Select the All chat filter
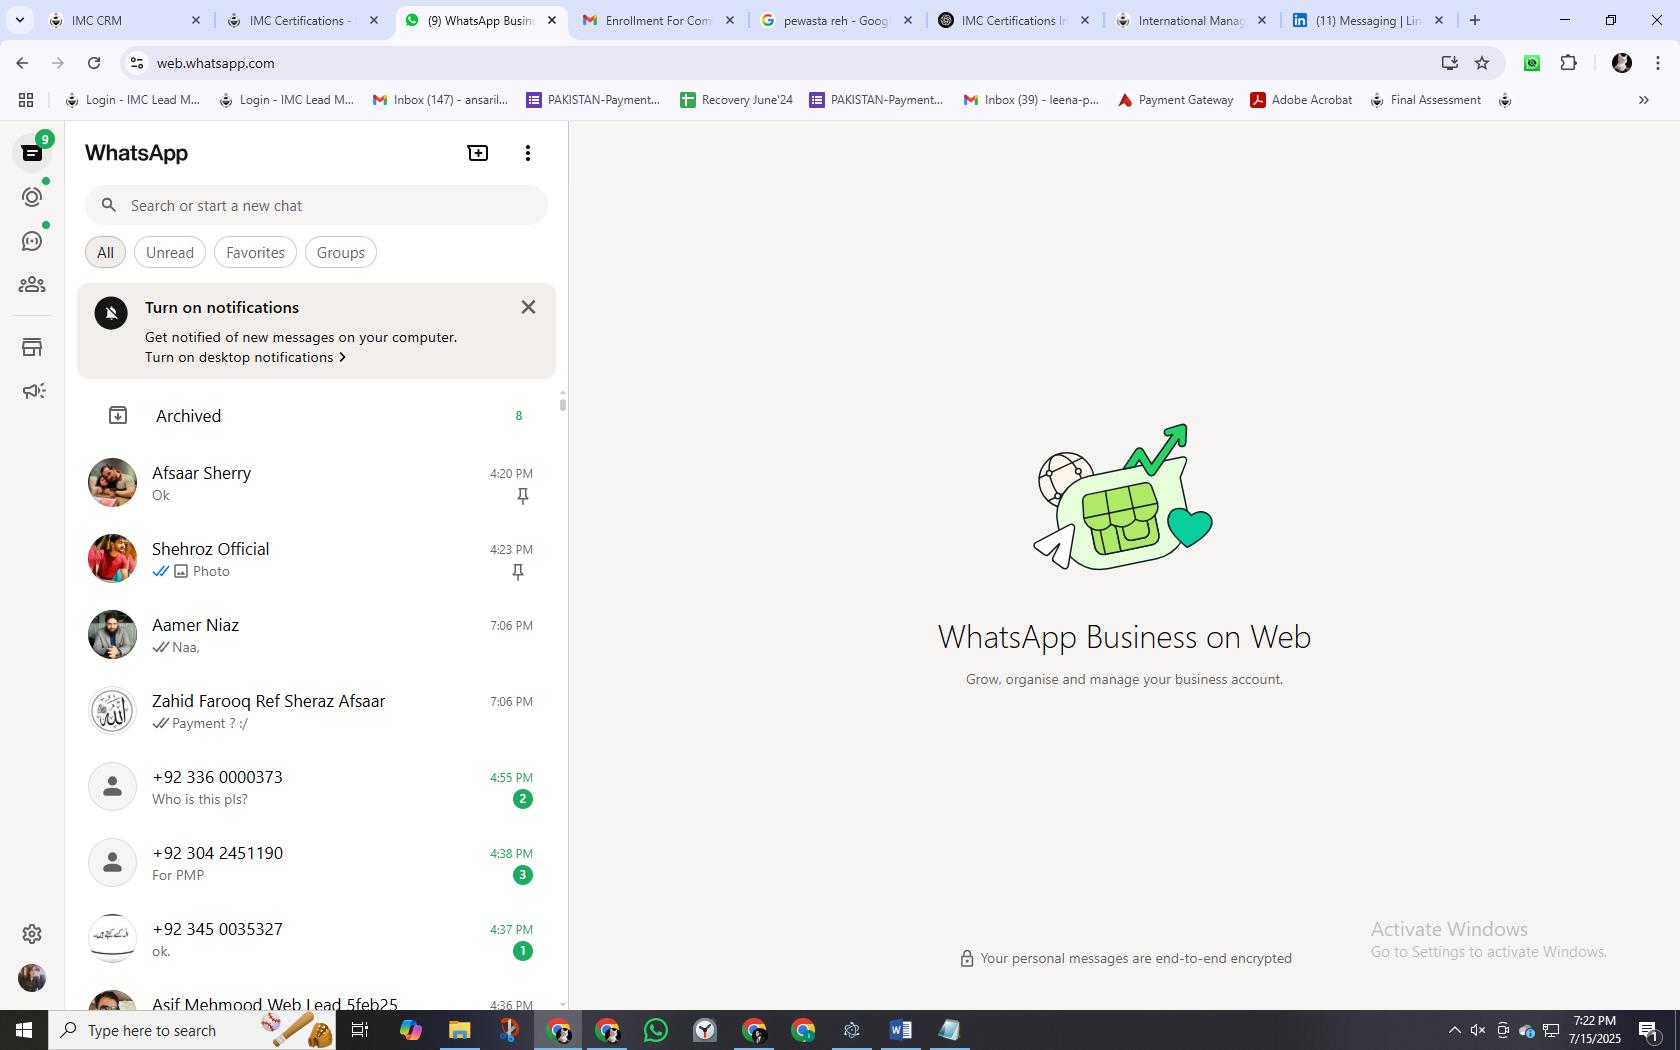The width and height of the screenshot is (1680, 1050). (105, 253)
